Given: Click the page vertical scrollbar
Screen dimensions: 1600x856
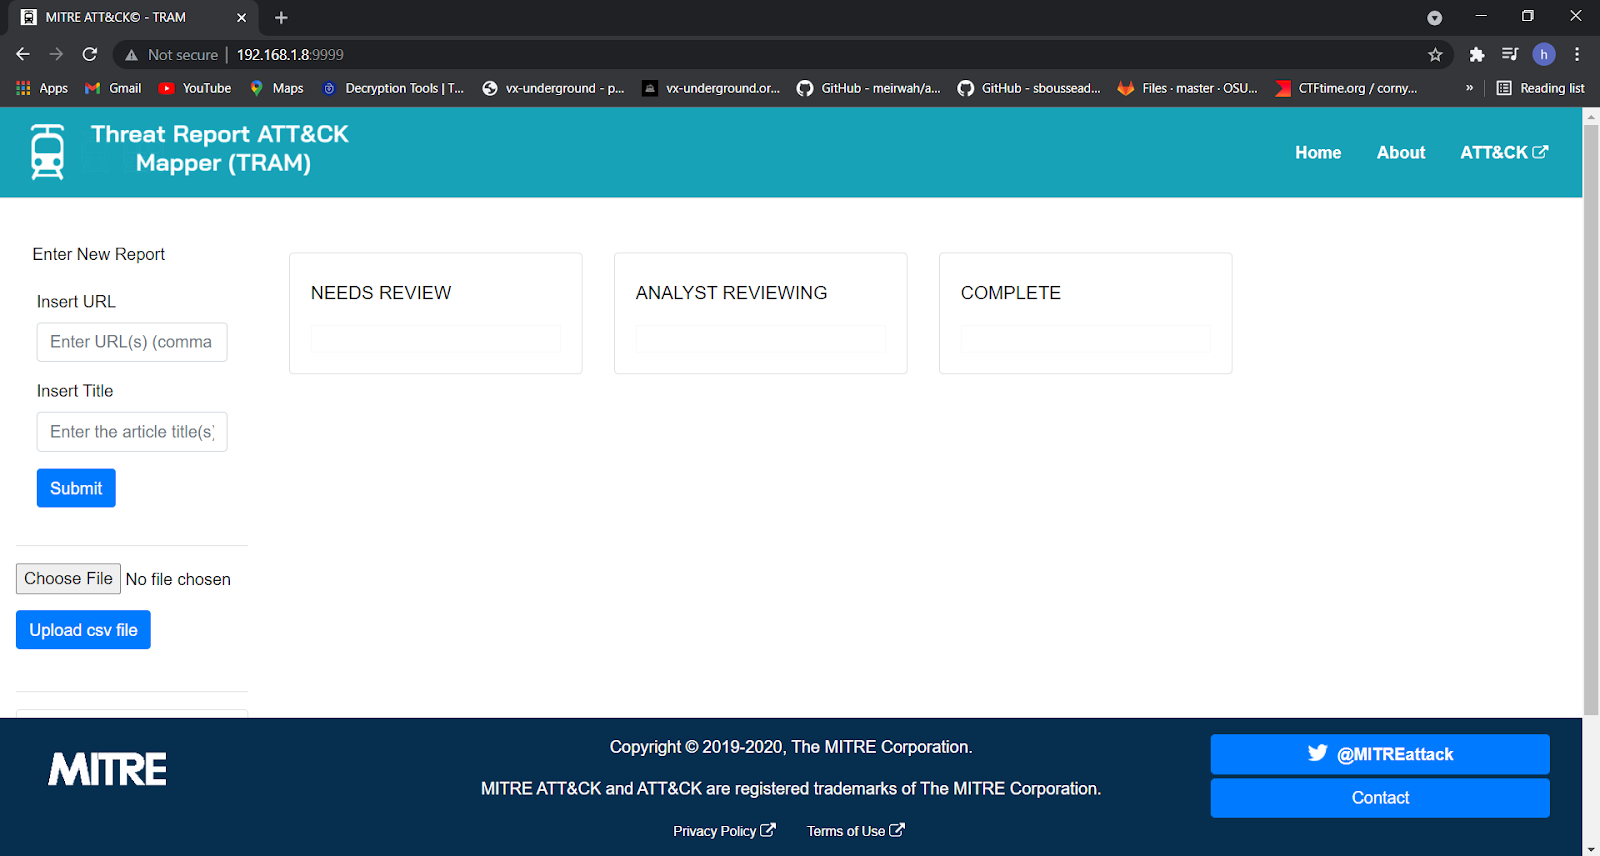Looking at the screenshot, I should point(1591,420).
